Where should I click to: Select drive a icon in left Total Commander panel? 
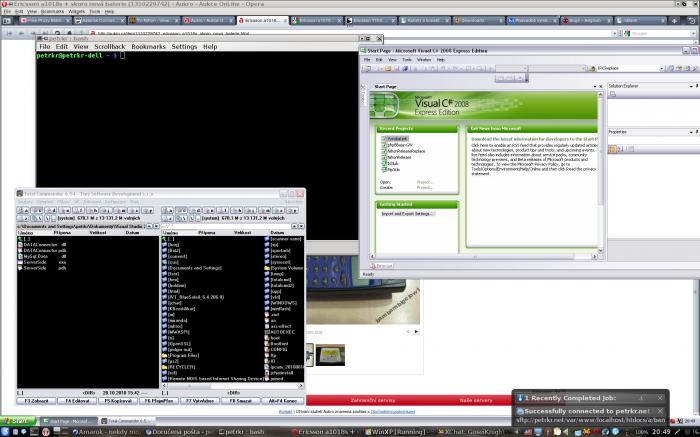[x=23, y=210]
